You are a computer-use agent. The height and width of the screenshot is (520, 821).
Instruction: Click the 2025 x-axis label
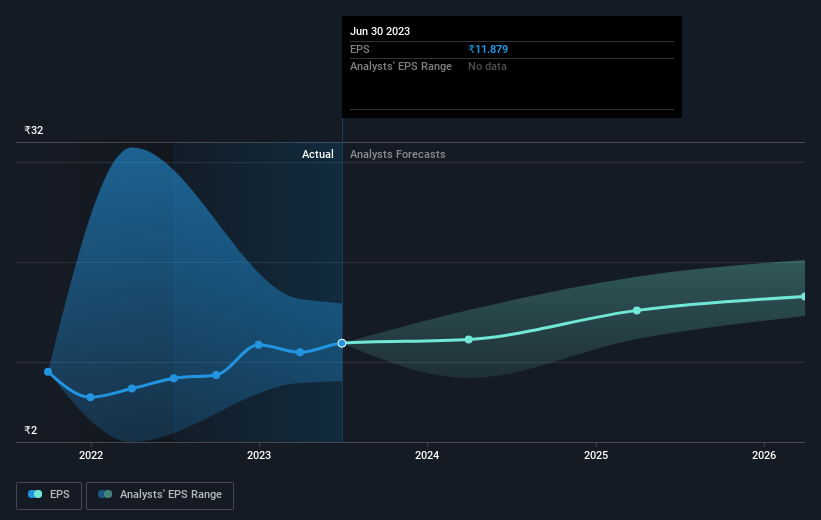596,456
